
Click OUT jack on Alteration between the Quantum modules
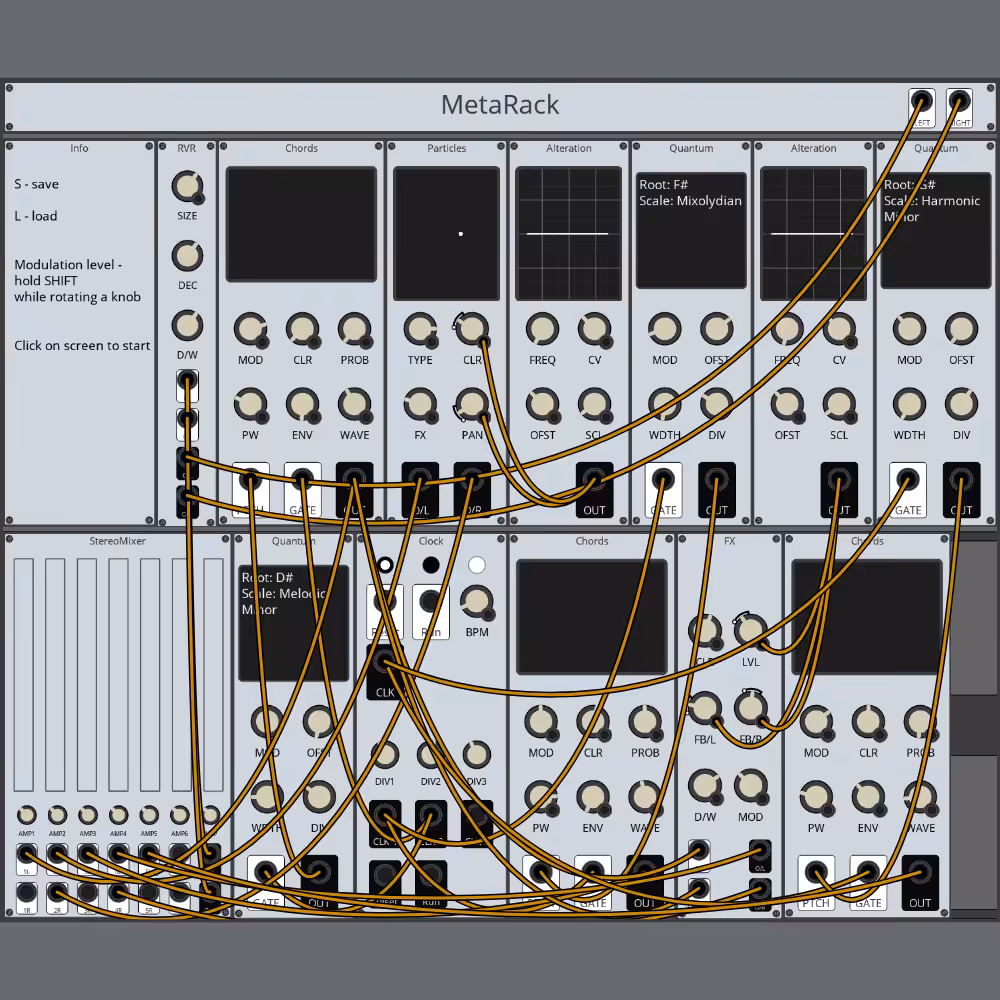click(839, 480)
